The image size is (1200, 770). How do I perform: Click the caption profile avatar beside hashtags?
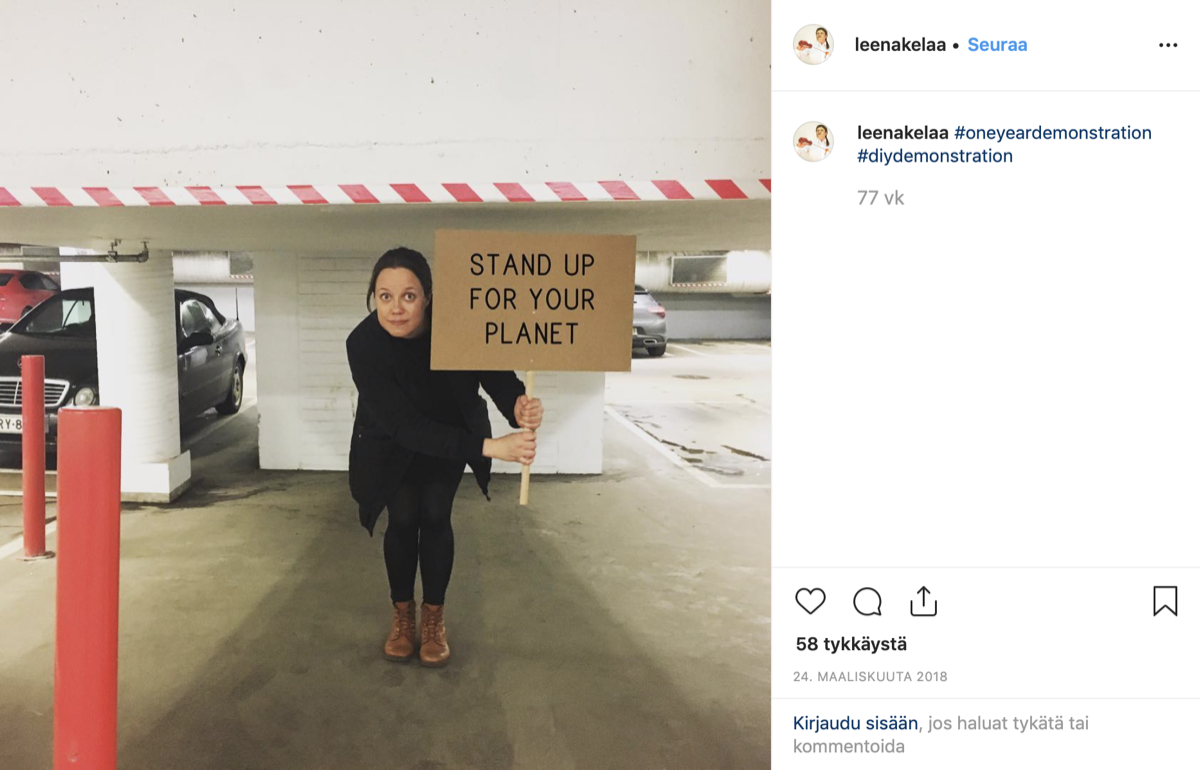click(x=813, y=142)
